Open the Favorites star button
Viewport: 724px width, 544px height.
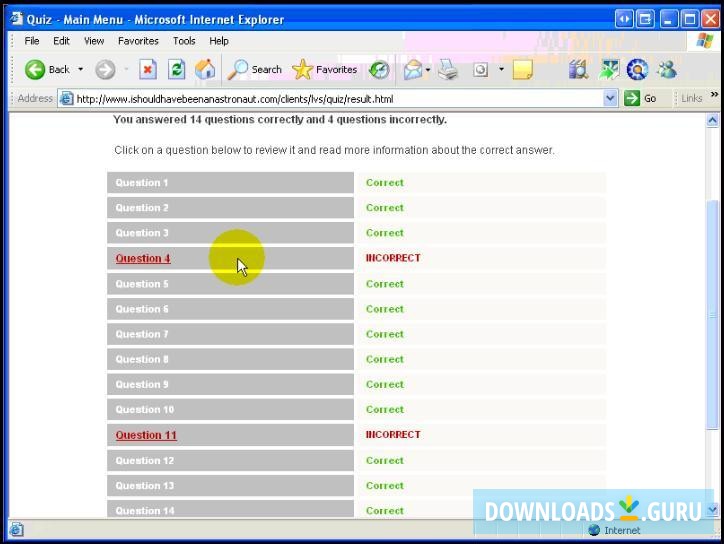coord(325,70)
